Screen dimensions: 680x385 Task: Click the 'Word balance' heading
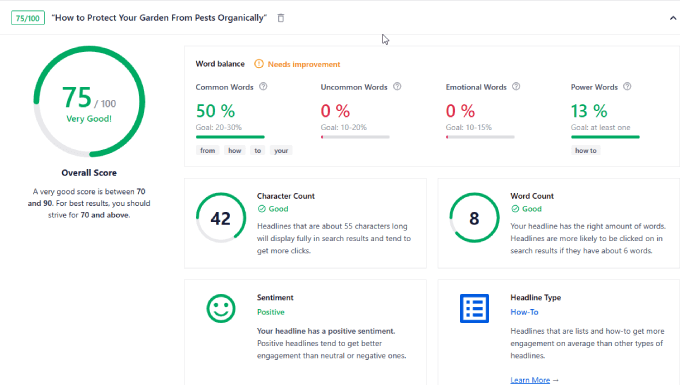click(220, 64)
